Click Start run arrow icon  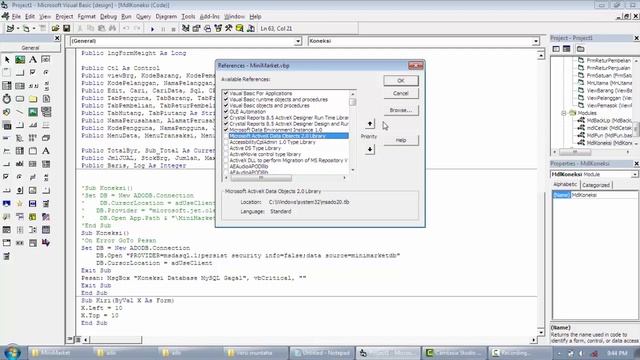(152, 29)
